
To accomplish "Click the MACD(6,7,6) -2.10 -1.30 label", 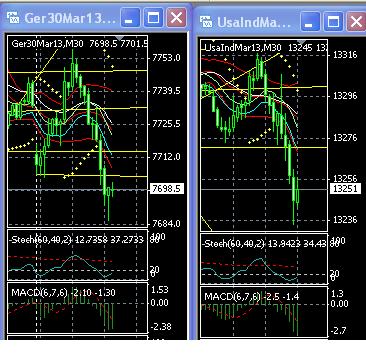I will click(63, 293).
